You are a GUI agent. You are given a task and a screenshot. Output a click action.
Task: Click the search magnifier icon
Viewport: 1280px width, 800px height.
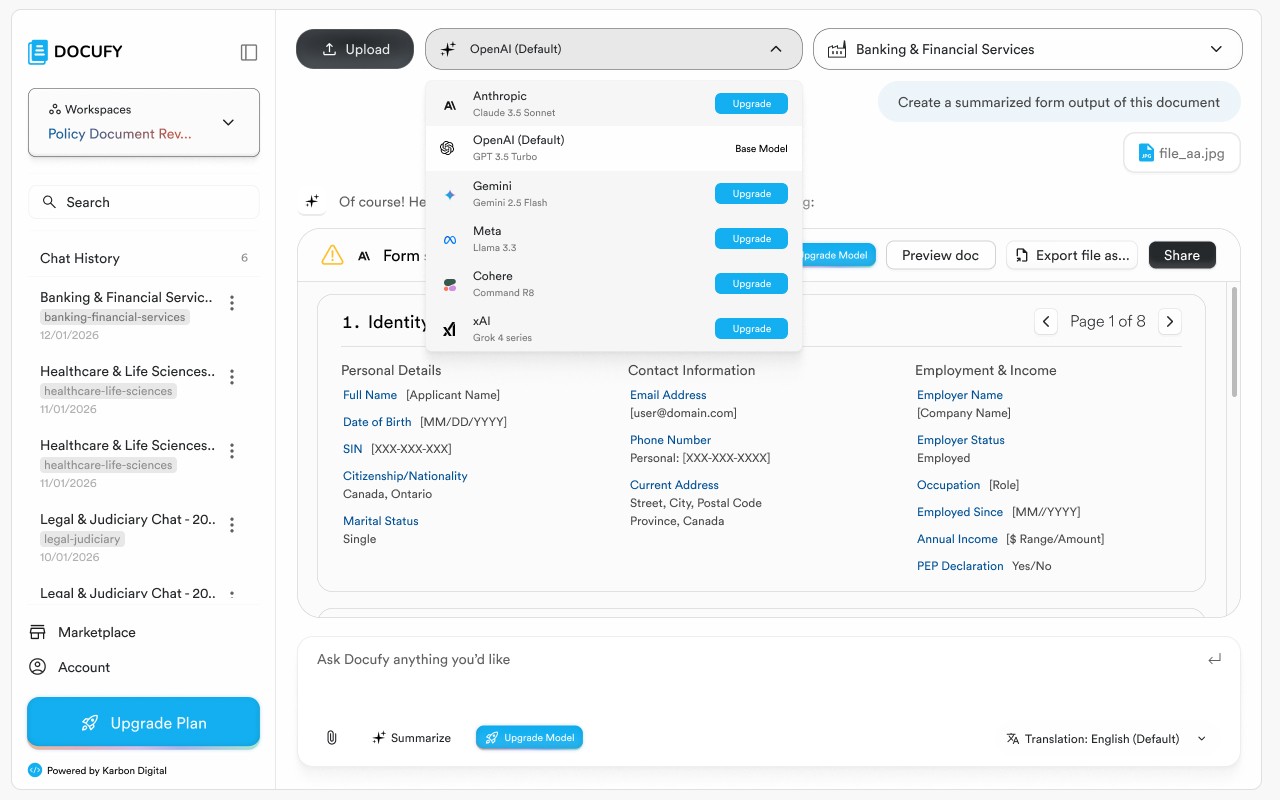point(49,202)
